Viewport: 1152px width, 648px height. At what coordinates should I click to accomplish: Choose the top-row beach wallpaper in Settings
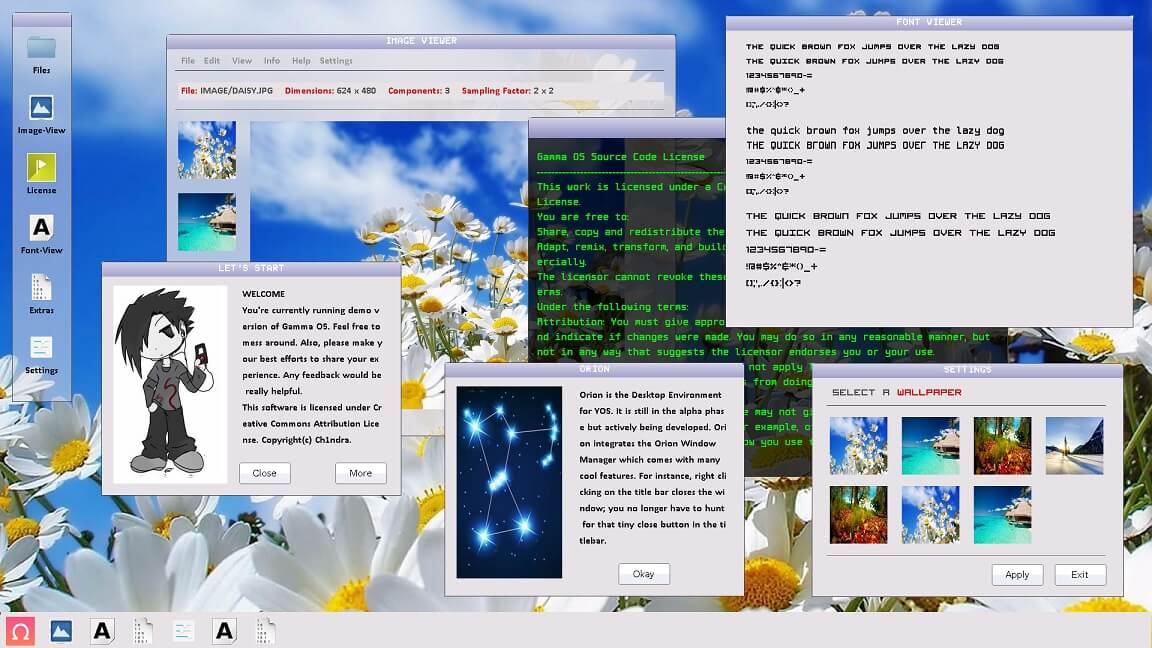[930, 446]
